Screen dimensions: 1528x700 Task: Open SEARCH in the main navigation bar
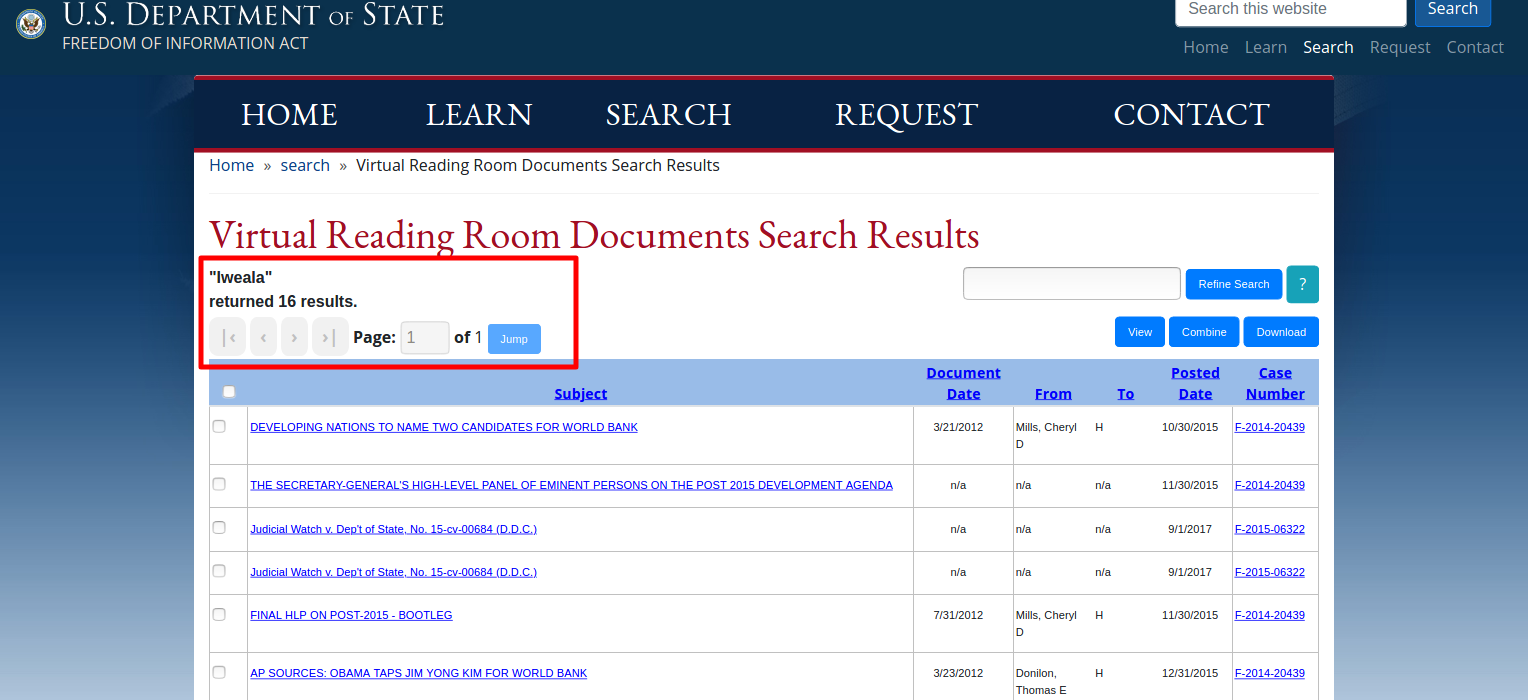669,115
